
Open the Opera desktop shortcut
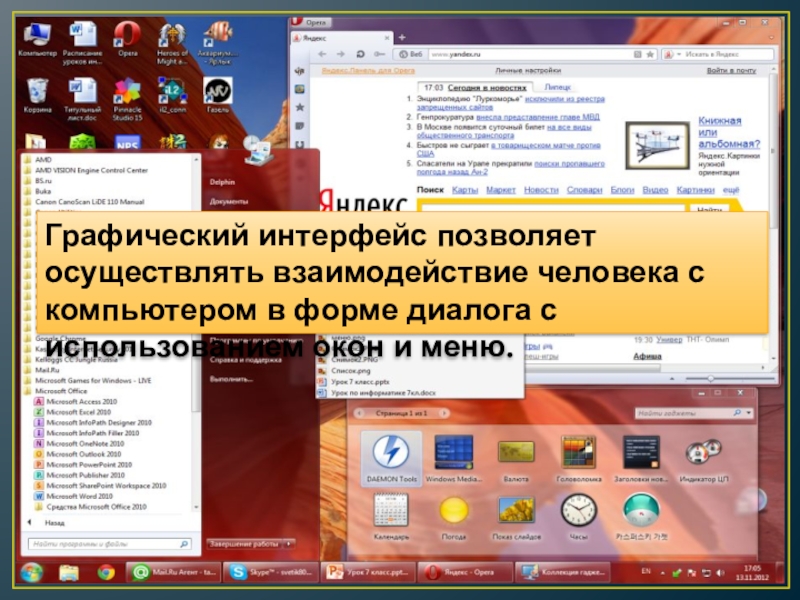[125, 41]
